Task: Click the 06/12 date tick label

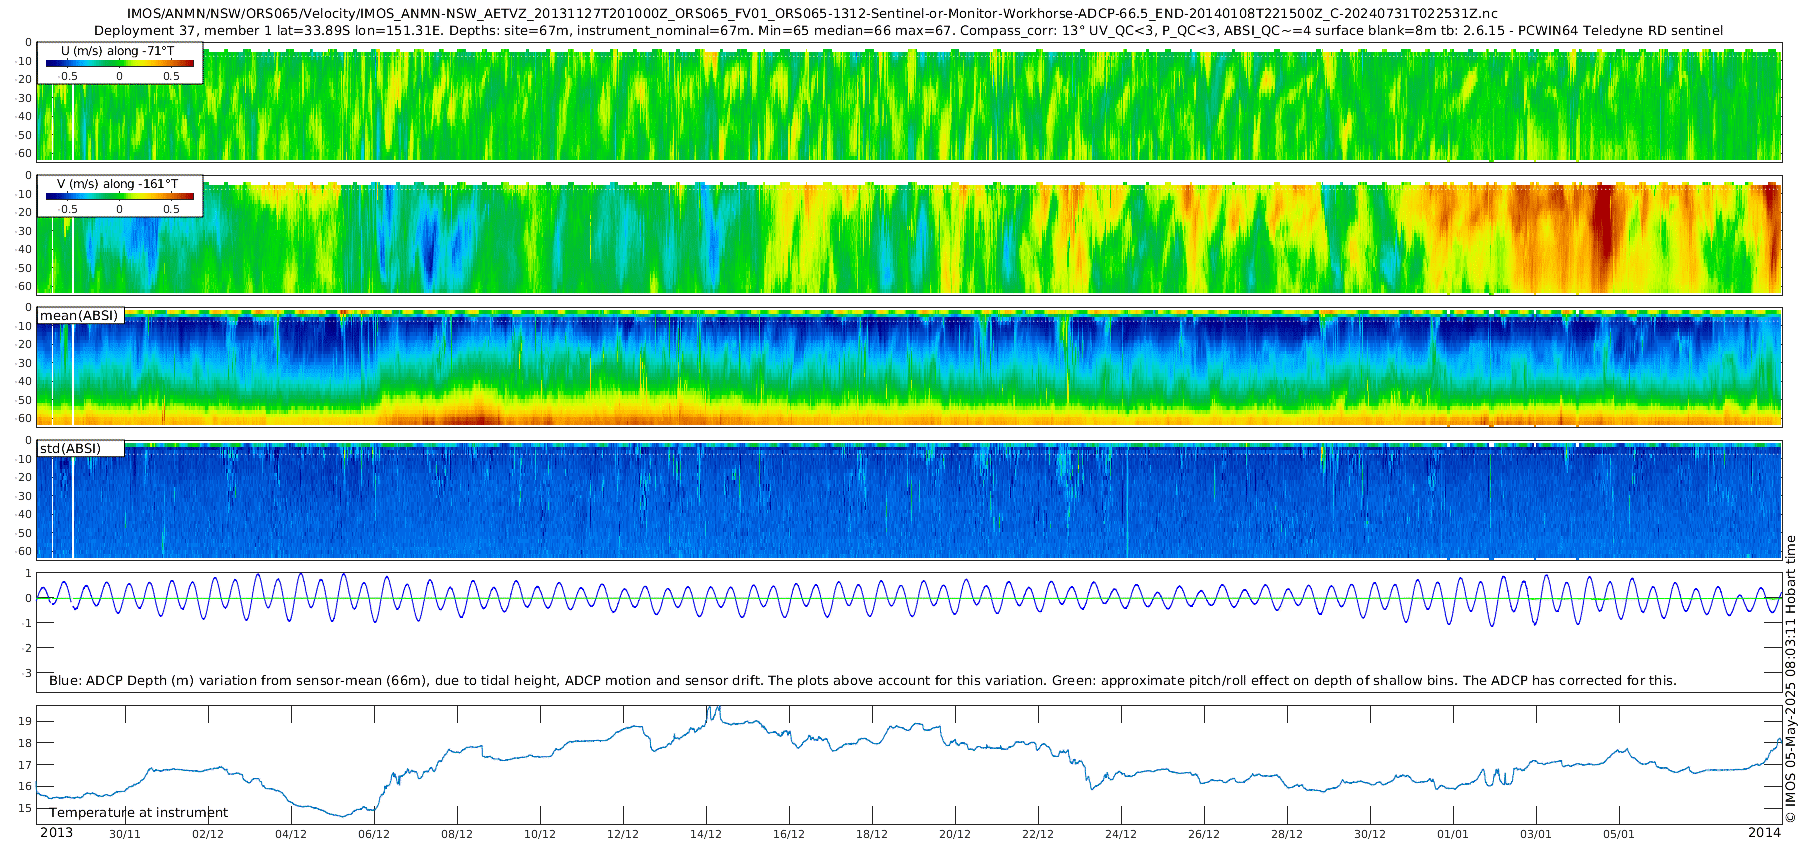Action: [x=374, y=834]
